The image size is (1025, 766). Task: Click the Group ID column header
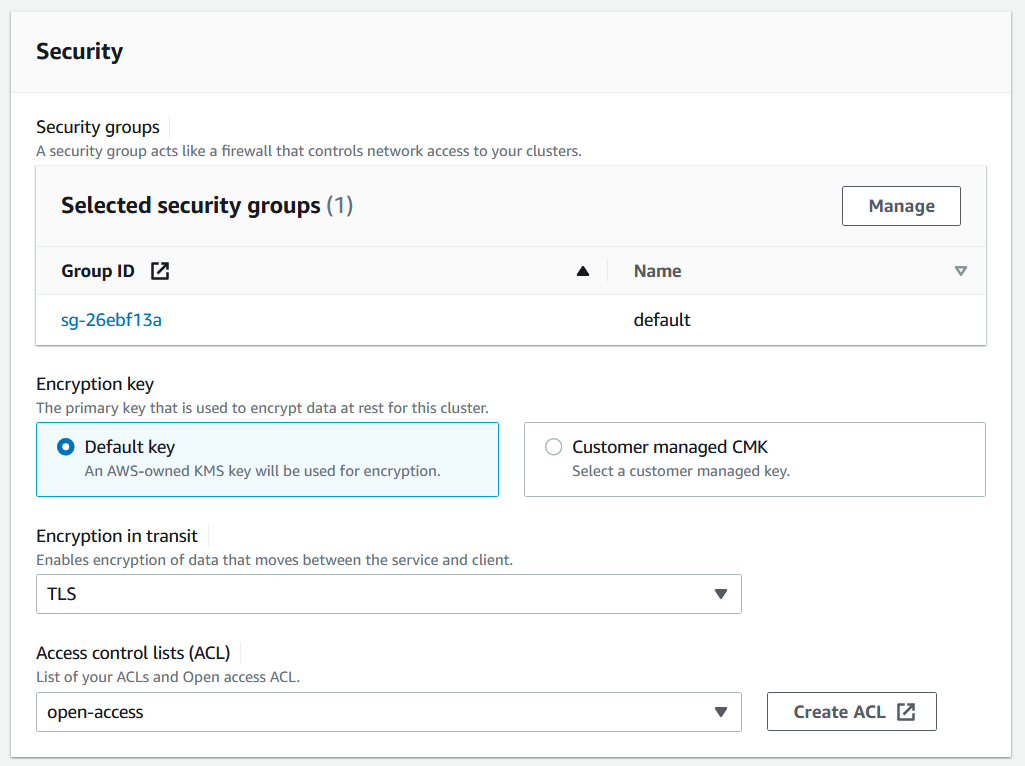98,271
